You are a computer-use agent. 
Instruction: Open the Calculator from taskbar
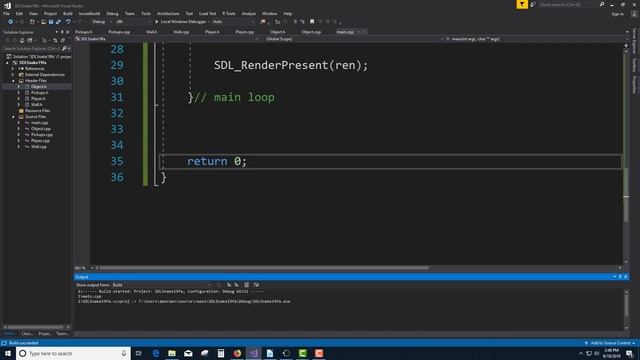221,353
